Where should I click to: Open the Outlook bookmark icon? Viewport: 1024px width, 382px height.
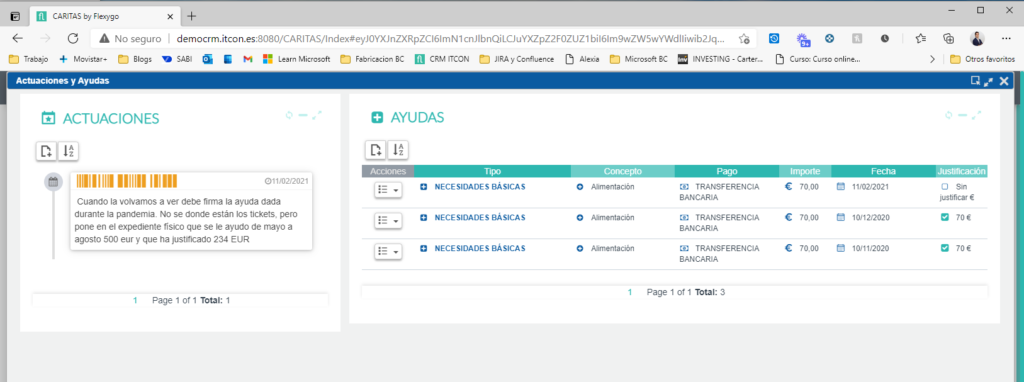click(x=208, y=59)
